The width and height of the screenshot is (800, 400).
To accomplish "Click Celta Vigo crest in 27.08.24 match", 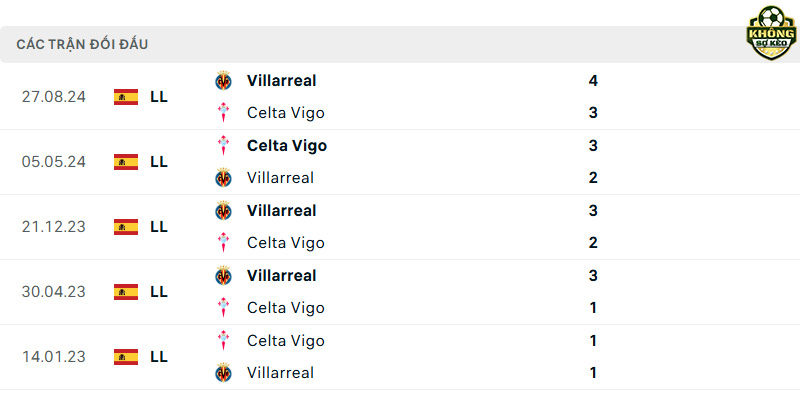I will tap(223, 113).
